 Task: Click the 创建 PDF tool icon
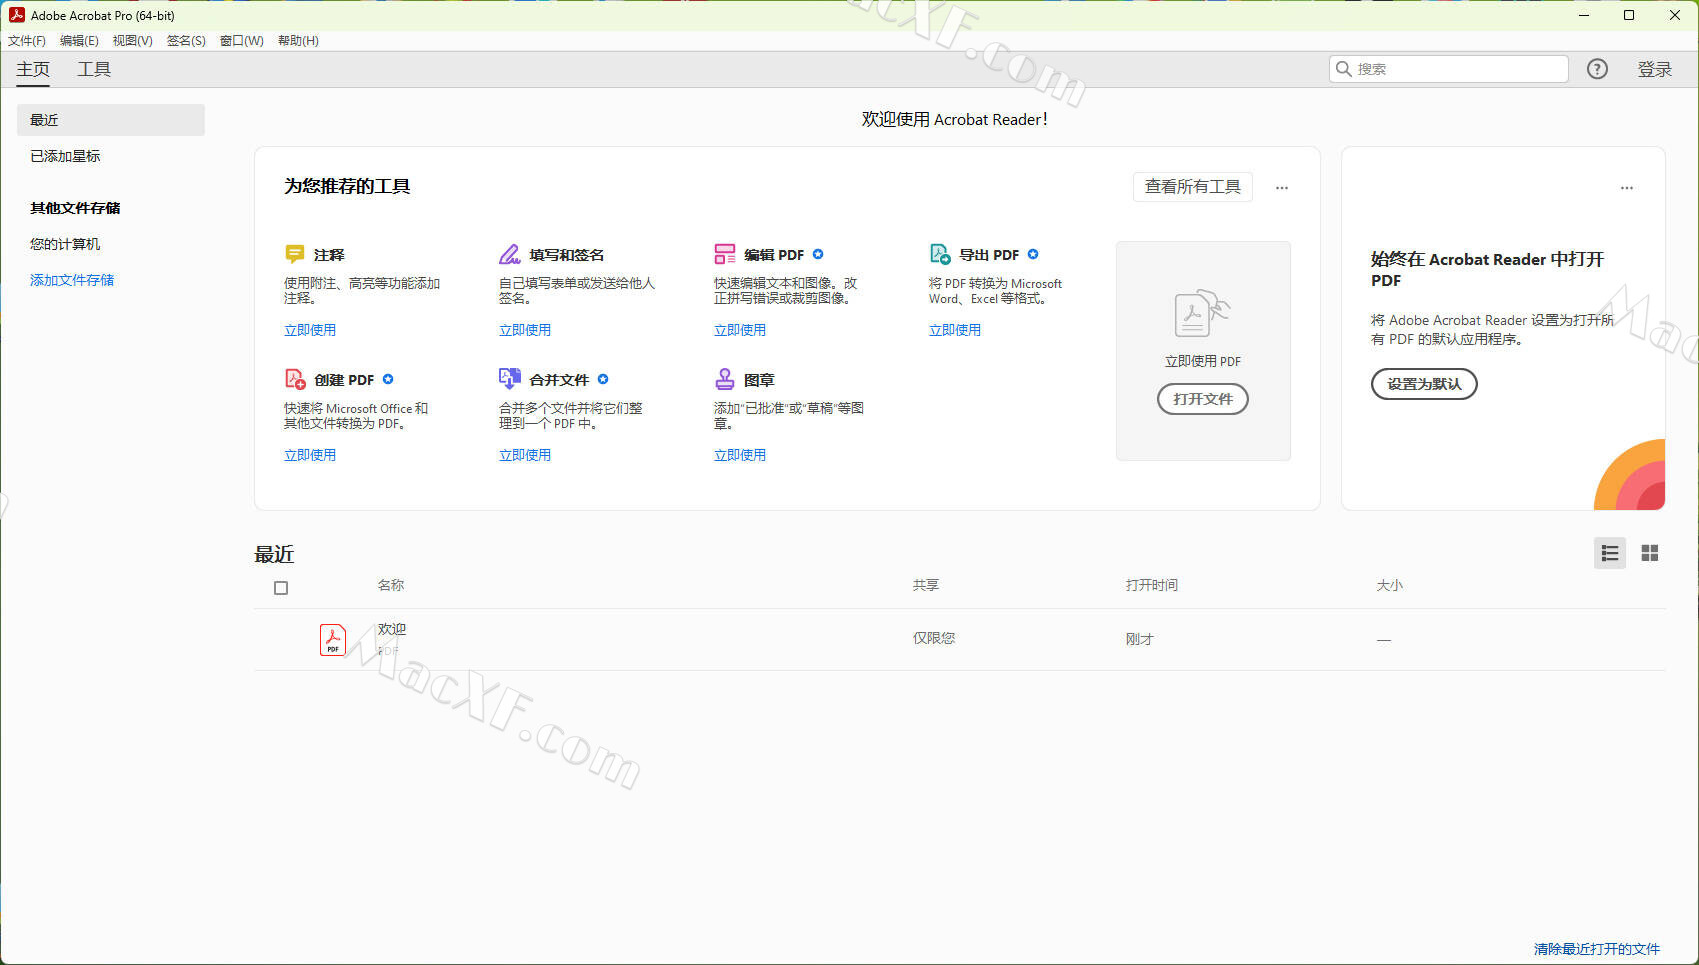coord(295,379)
